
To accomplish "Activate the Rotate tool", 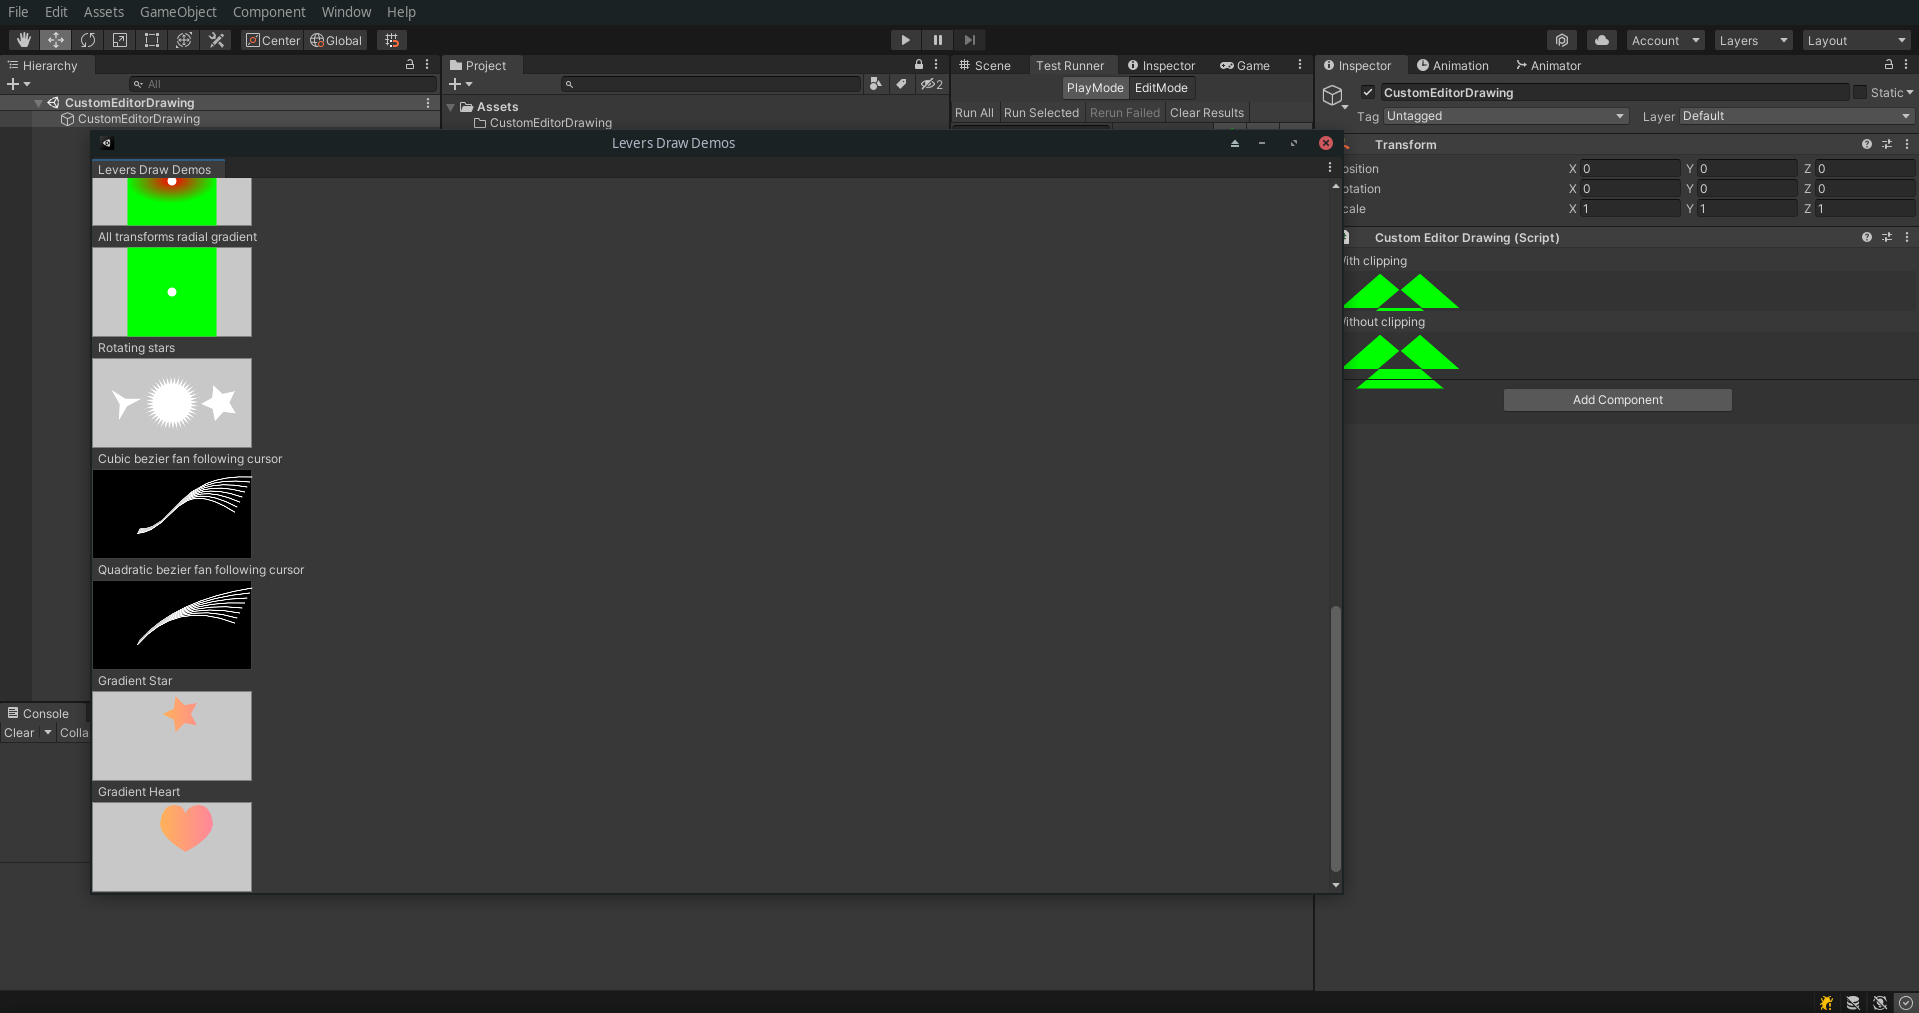I will [x=88, y=40].
